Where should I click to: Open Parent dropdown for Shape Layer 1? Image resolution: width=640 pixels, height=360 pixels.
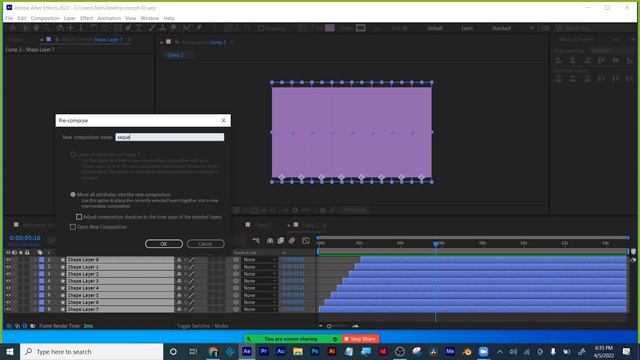tap(260, 267)
